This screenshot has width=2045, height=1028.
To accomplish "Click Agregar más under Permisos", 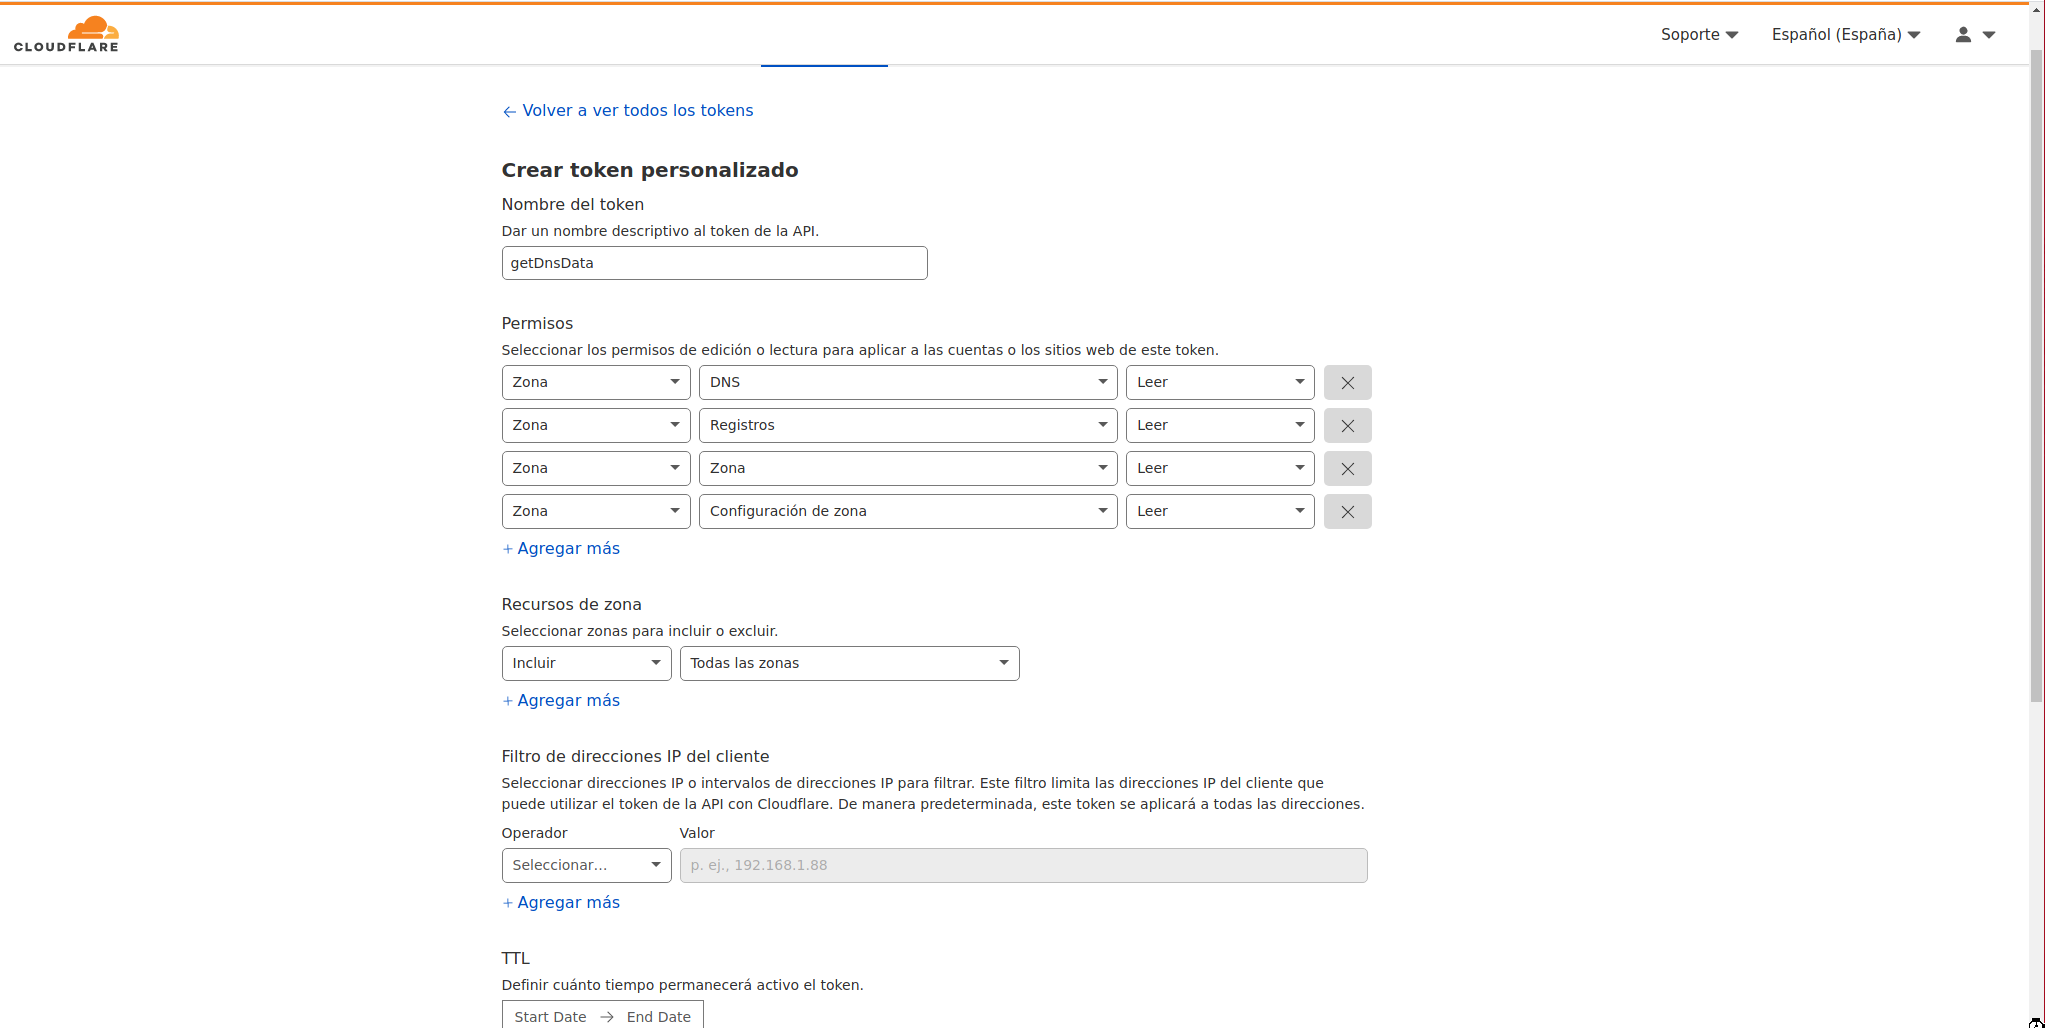I will (x=561, y=549).
